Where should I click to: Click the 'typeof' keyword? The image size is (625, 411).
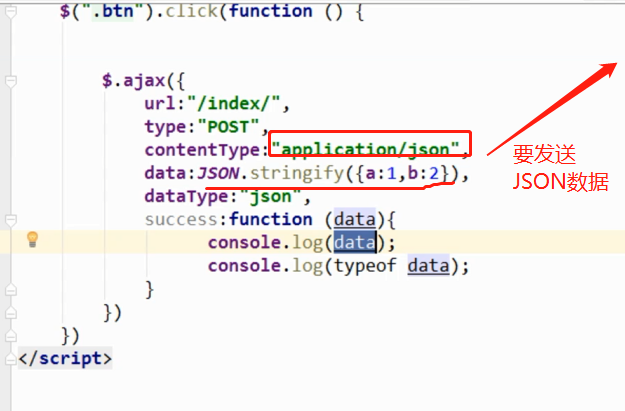click(365, 266)
